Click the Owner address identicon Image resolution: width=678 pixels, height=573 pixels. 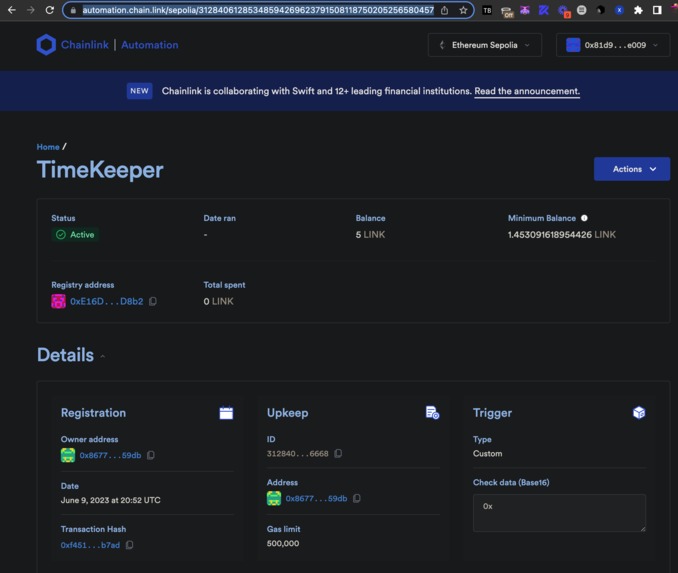click(x=68, y=455)
